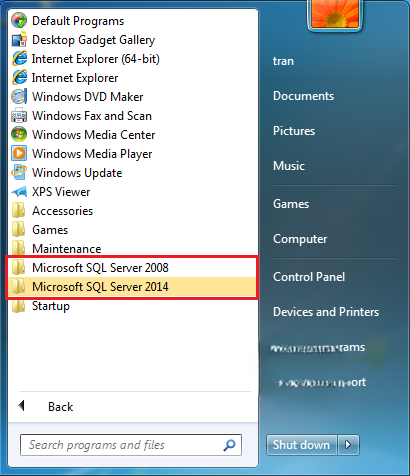
Task: Click the Shut down button
Action: click(x=301, y=445)
